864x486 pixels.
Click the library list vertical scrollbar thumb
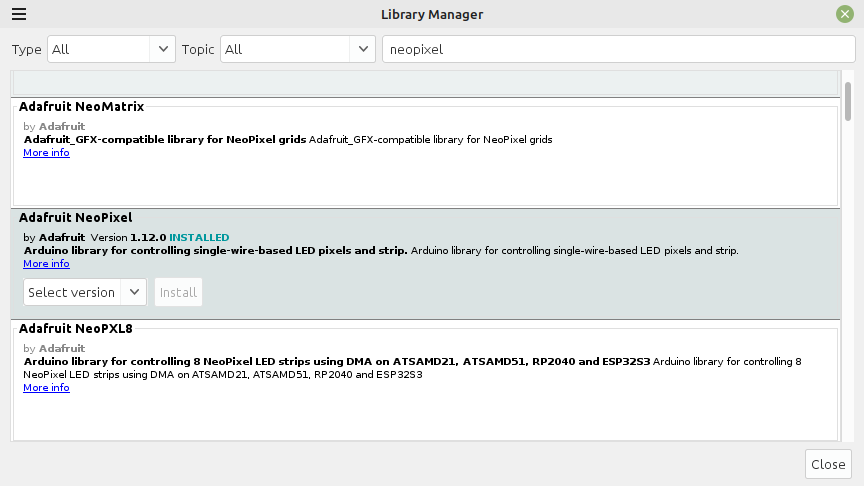tap(847, 101)
